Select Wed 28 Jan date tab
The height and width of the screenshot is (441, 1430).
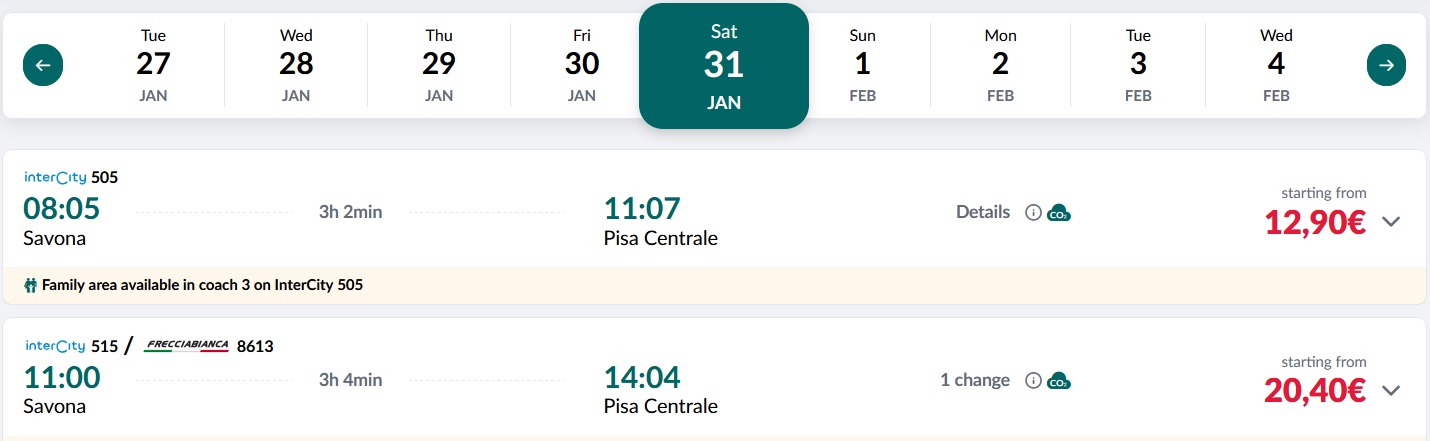(x=296, y=66)
